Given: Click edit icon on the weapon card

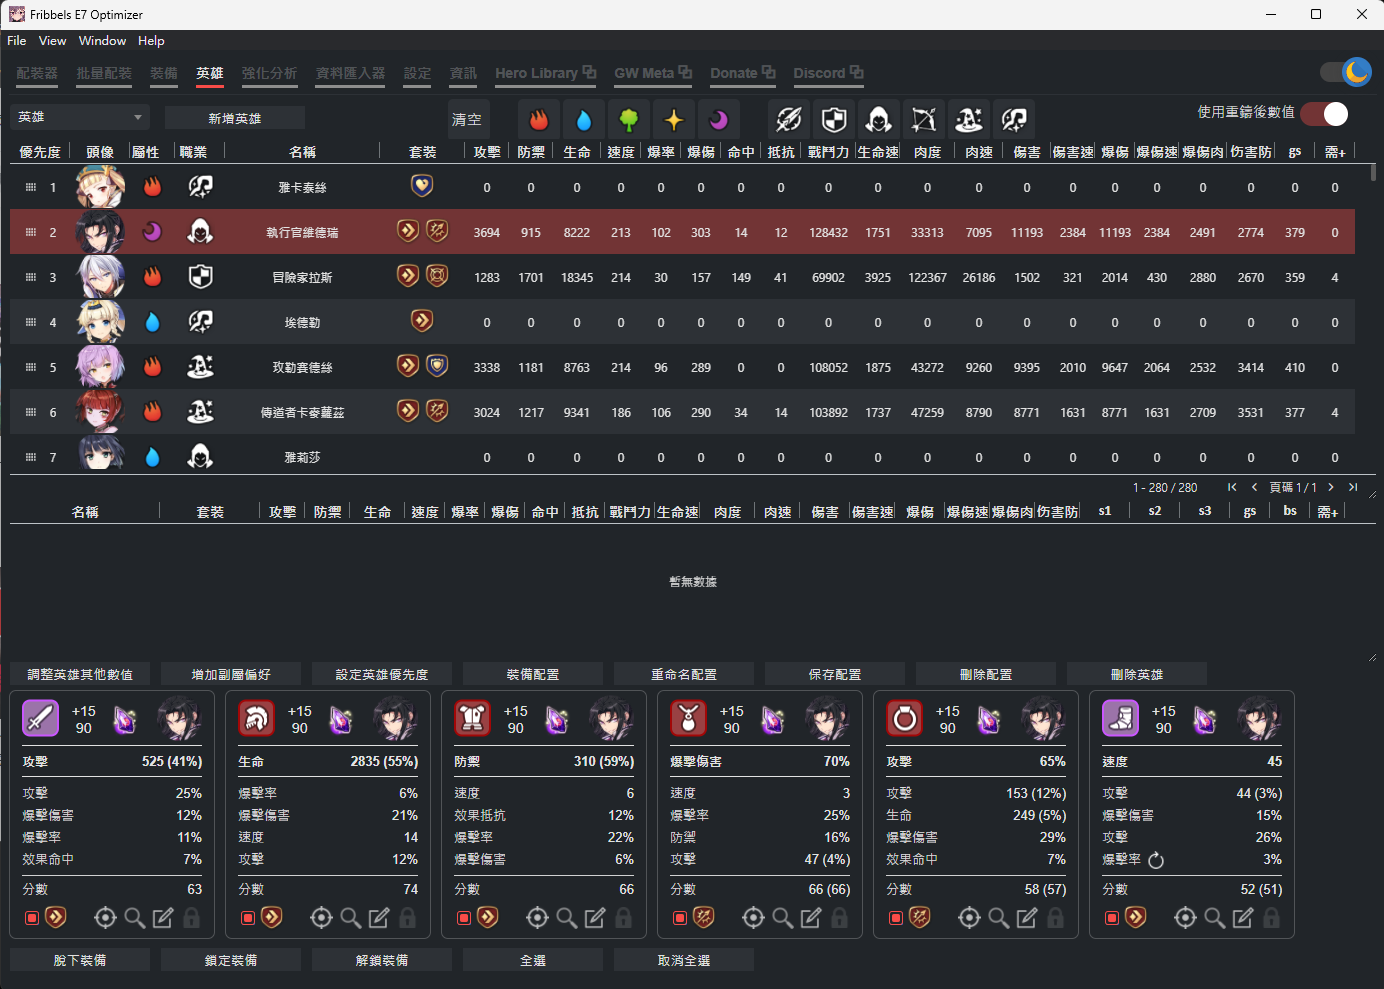Looking at the screenshot, I should coord(163,918).
